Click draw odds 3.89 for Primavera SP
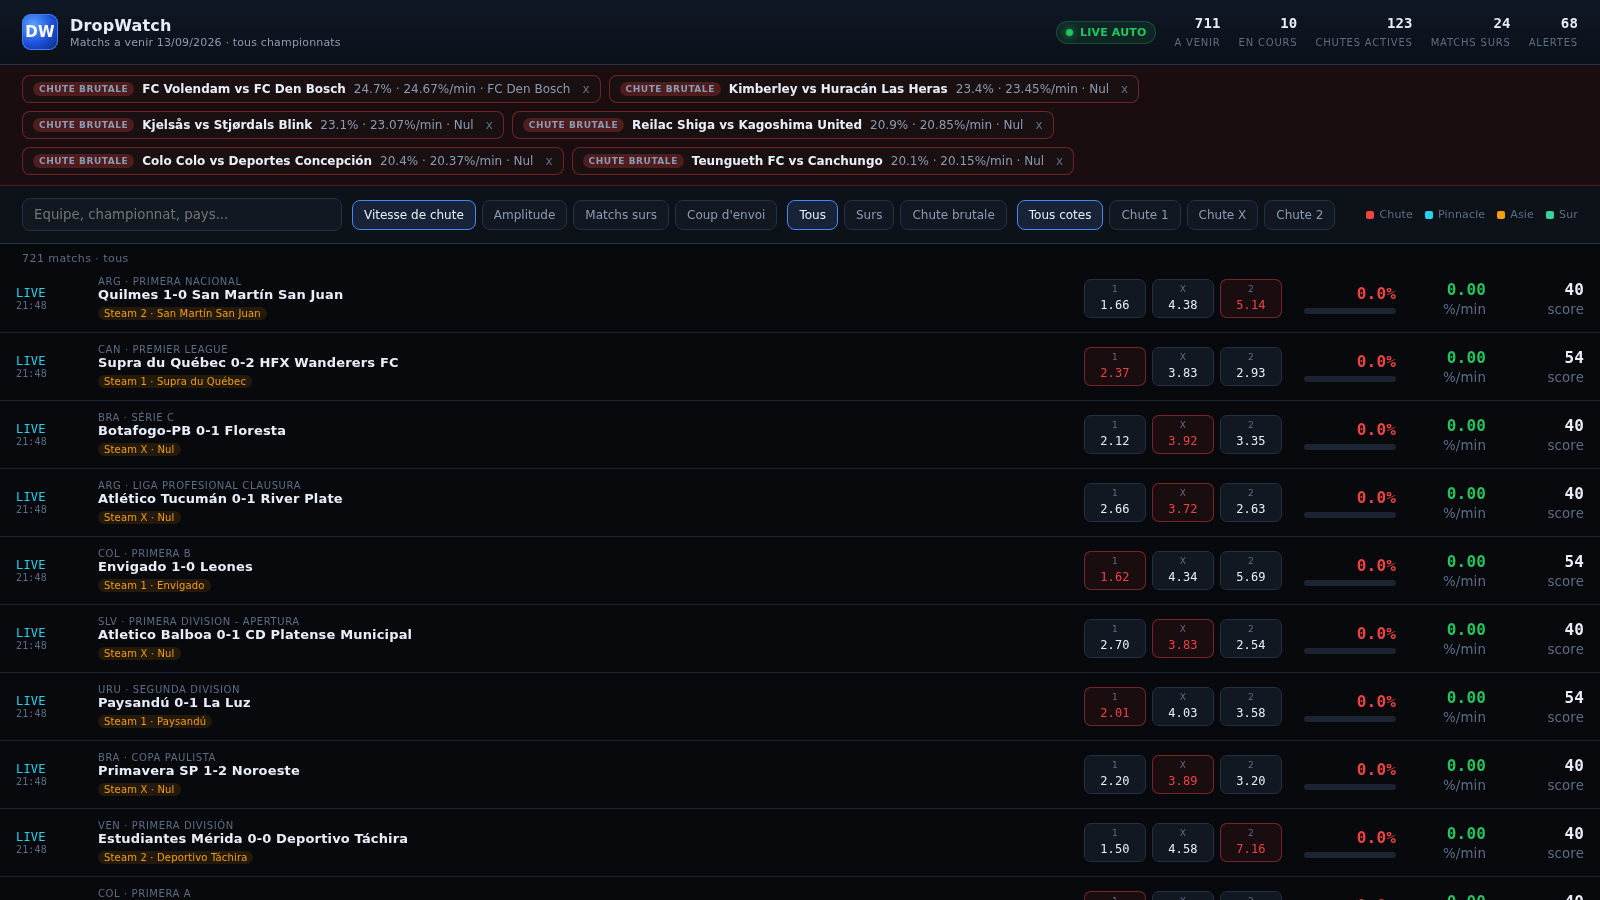The height and width of the screenshot is (900, 1600). point(1183,775)
